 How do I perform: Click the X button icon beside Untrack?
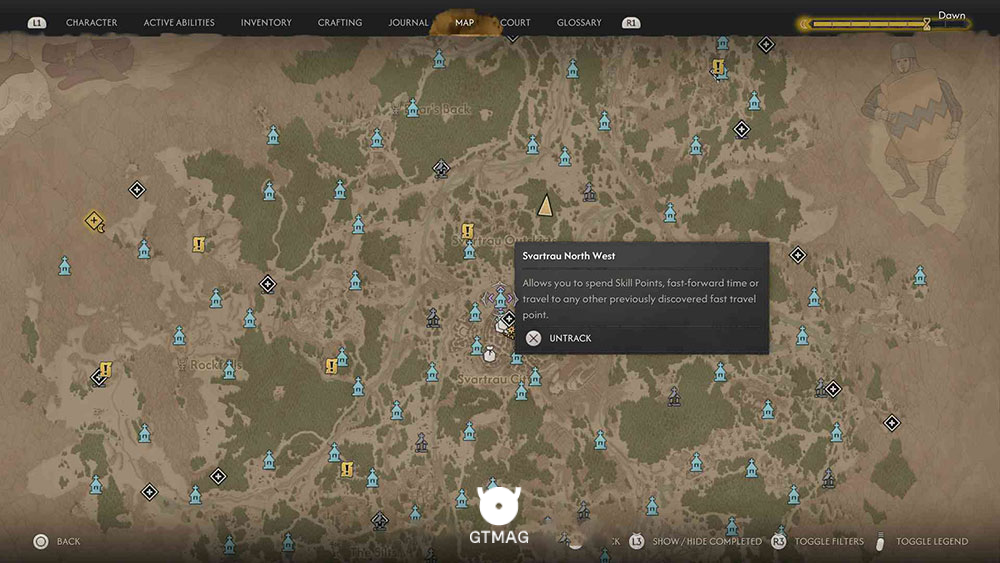[534, 338]
